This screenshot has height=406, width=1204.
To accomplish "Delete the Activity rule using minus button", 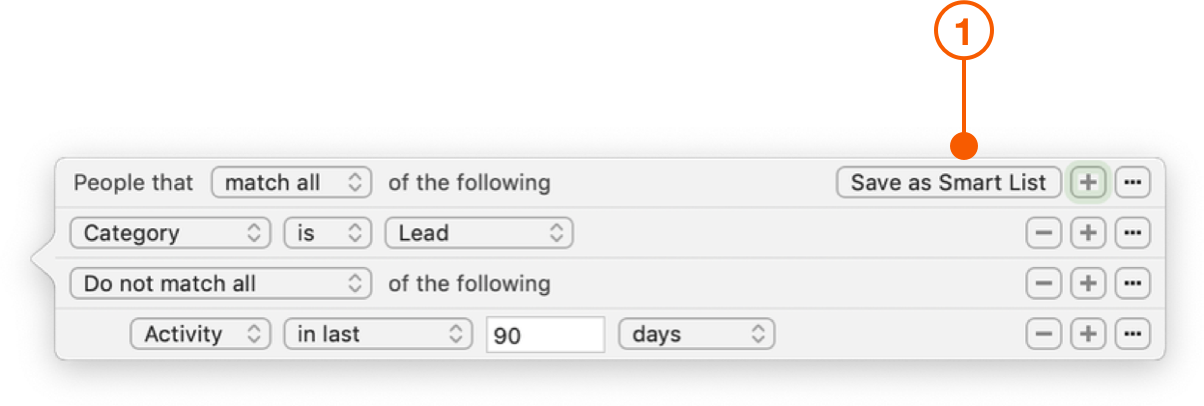I will click(x=1043, y=334).
